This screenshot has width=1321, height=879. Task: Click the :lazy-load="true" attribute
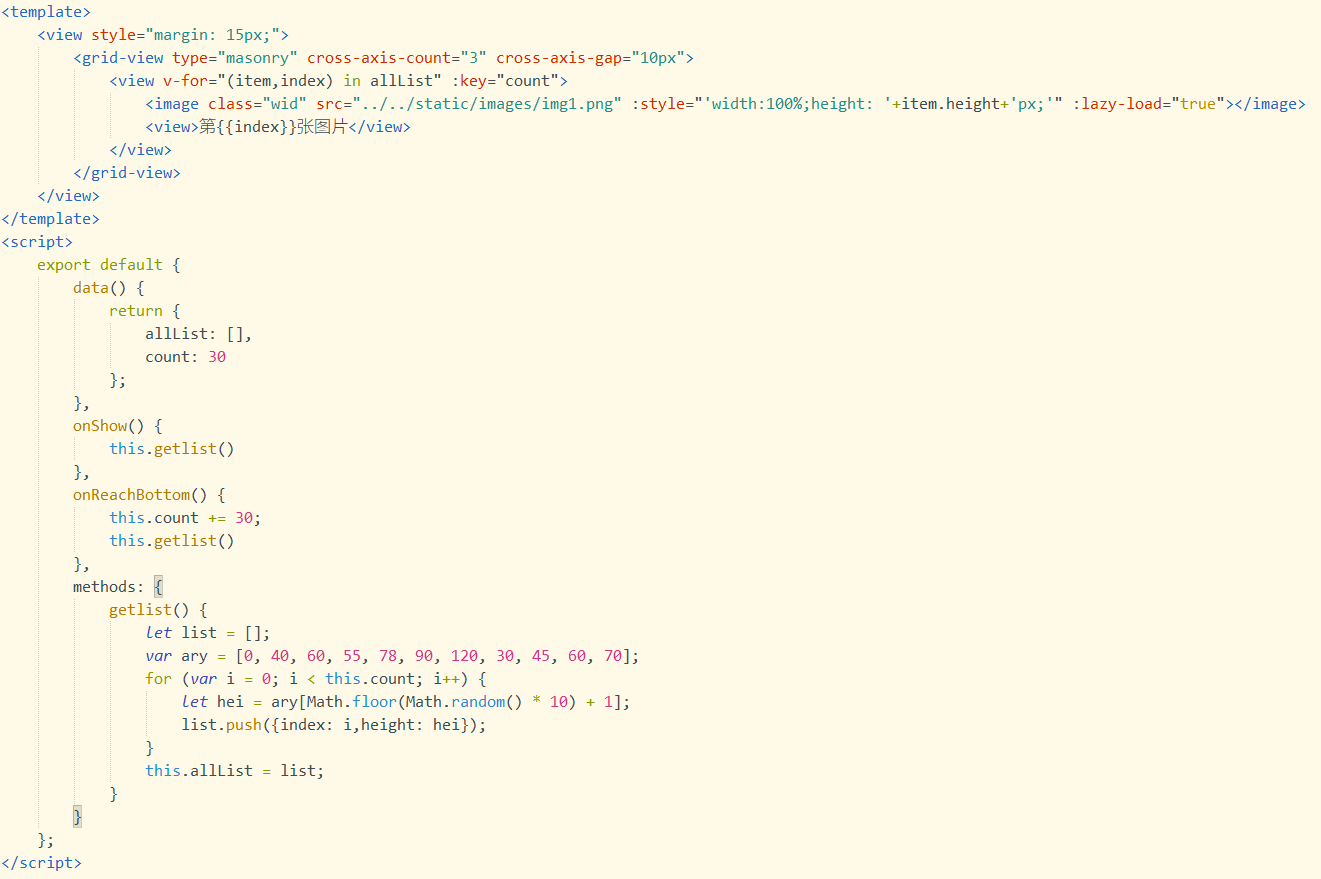point(1149,104)
